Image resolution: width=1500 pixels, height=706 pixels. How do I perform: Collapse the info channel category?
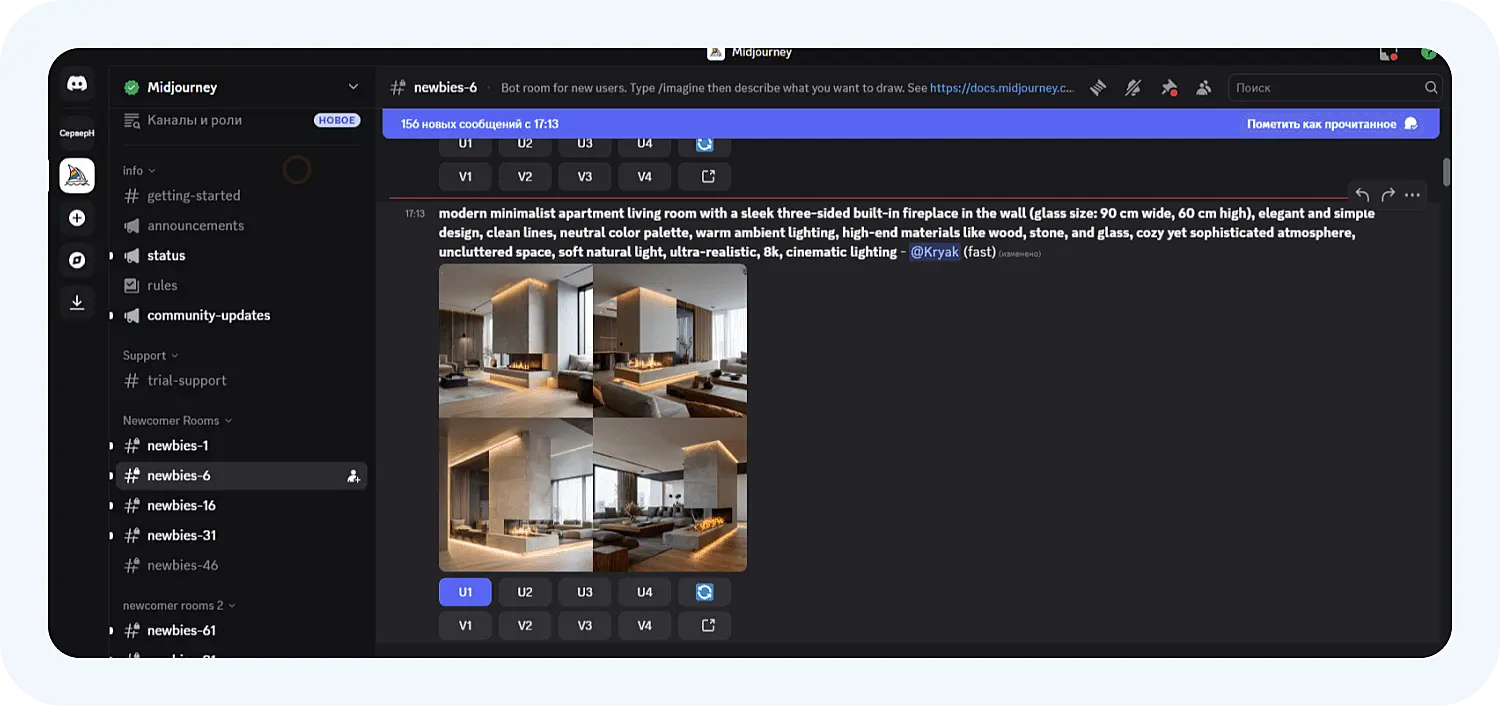[139, 171]
